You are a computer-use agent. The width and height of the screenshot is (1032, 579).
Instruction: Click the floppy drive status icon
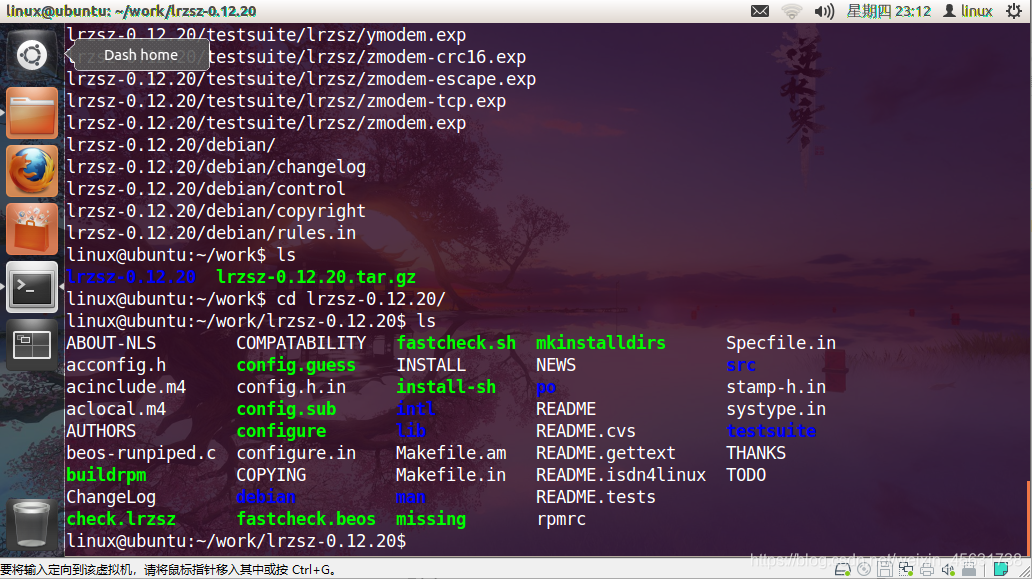[x=885, y=568]
